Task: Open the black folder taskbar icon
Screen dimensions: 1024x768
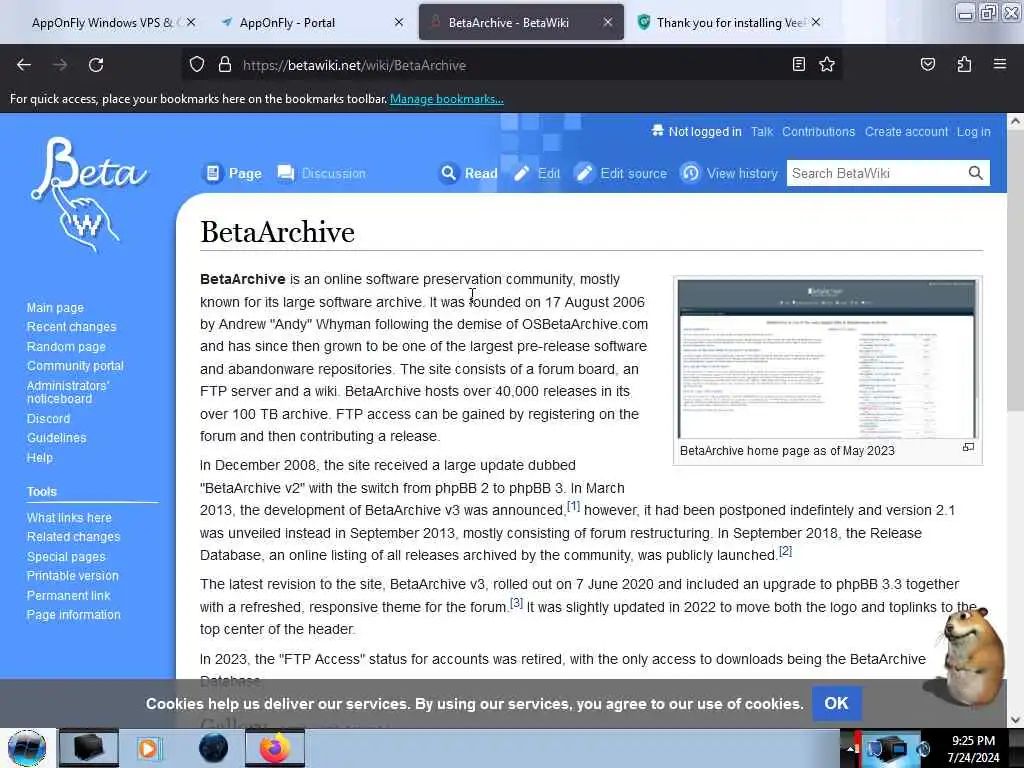Action: 88,748
